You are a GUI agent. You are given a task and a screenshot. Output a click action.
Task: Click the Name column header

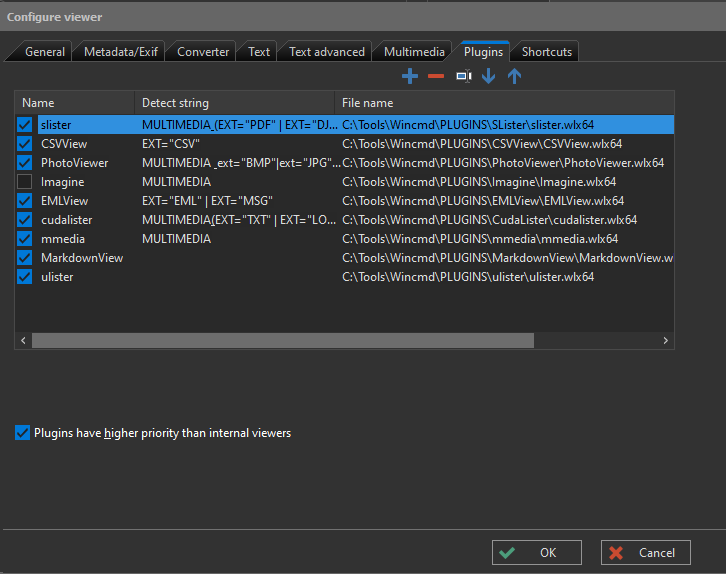point(75,103)
